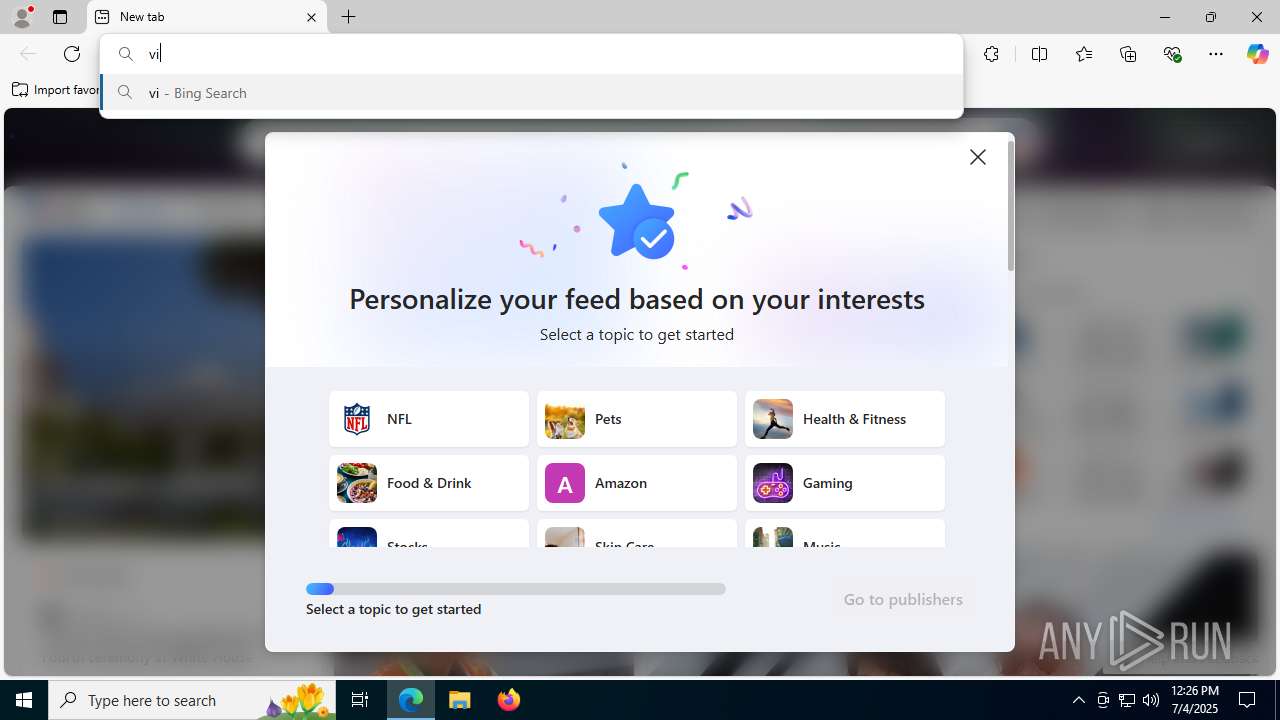Select the Gaming topic
The image size is (1280, 720).
click(845, 483)
